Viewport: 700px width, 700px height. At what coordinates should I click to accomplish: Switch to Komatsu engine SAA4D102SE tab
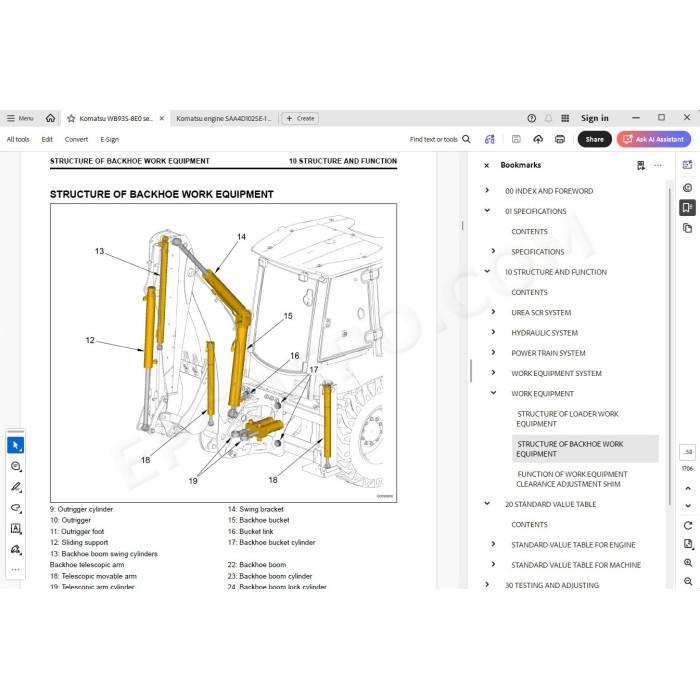pyautogui.click(x=224, y=118)
